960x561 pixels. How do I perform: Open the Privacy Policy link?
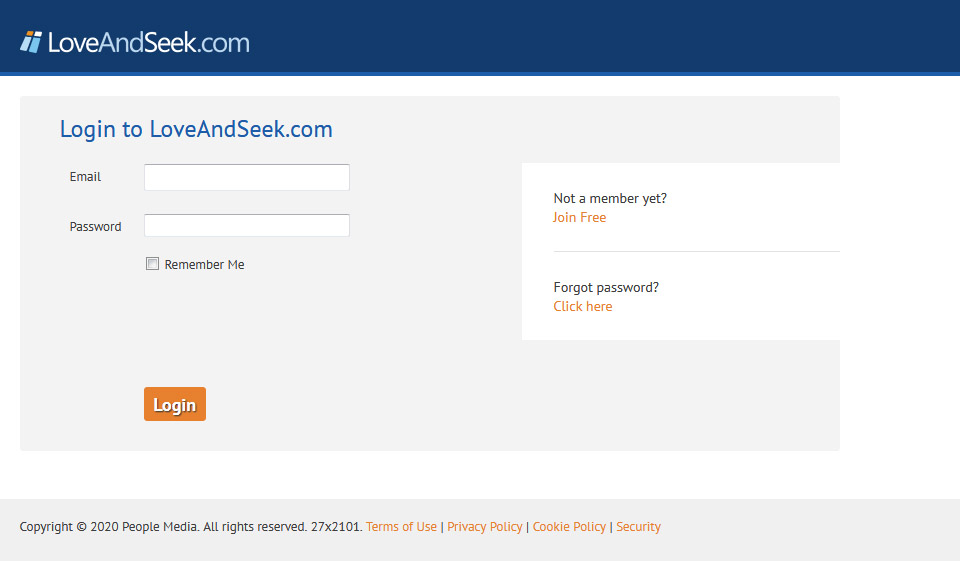click(485, 527)
